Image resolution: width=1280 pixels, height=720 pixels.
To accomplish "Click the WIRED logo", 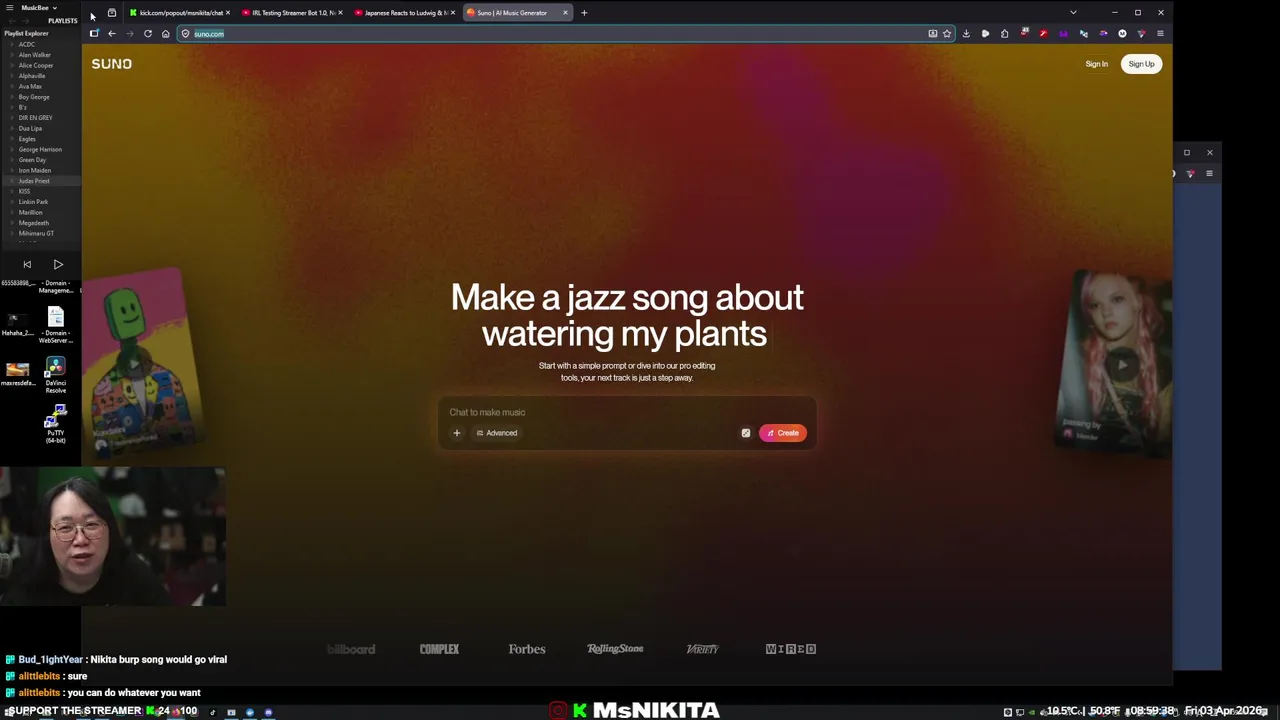I will tap(791, 649).
